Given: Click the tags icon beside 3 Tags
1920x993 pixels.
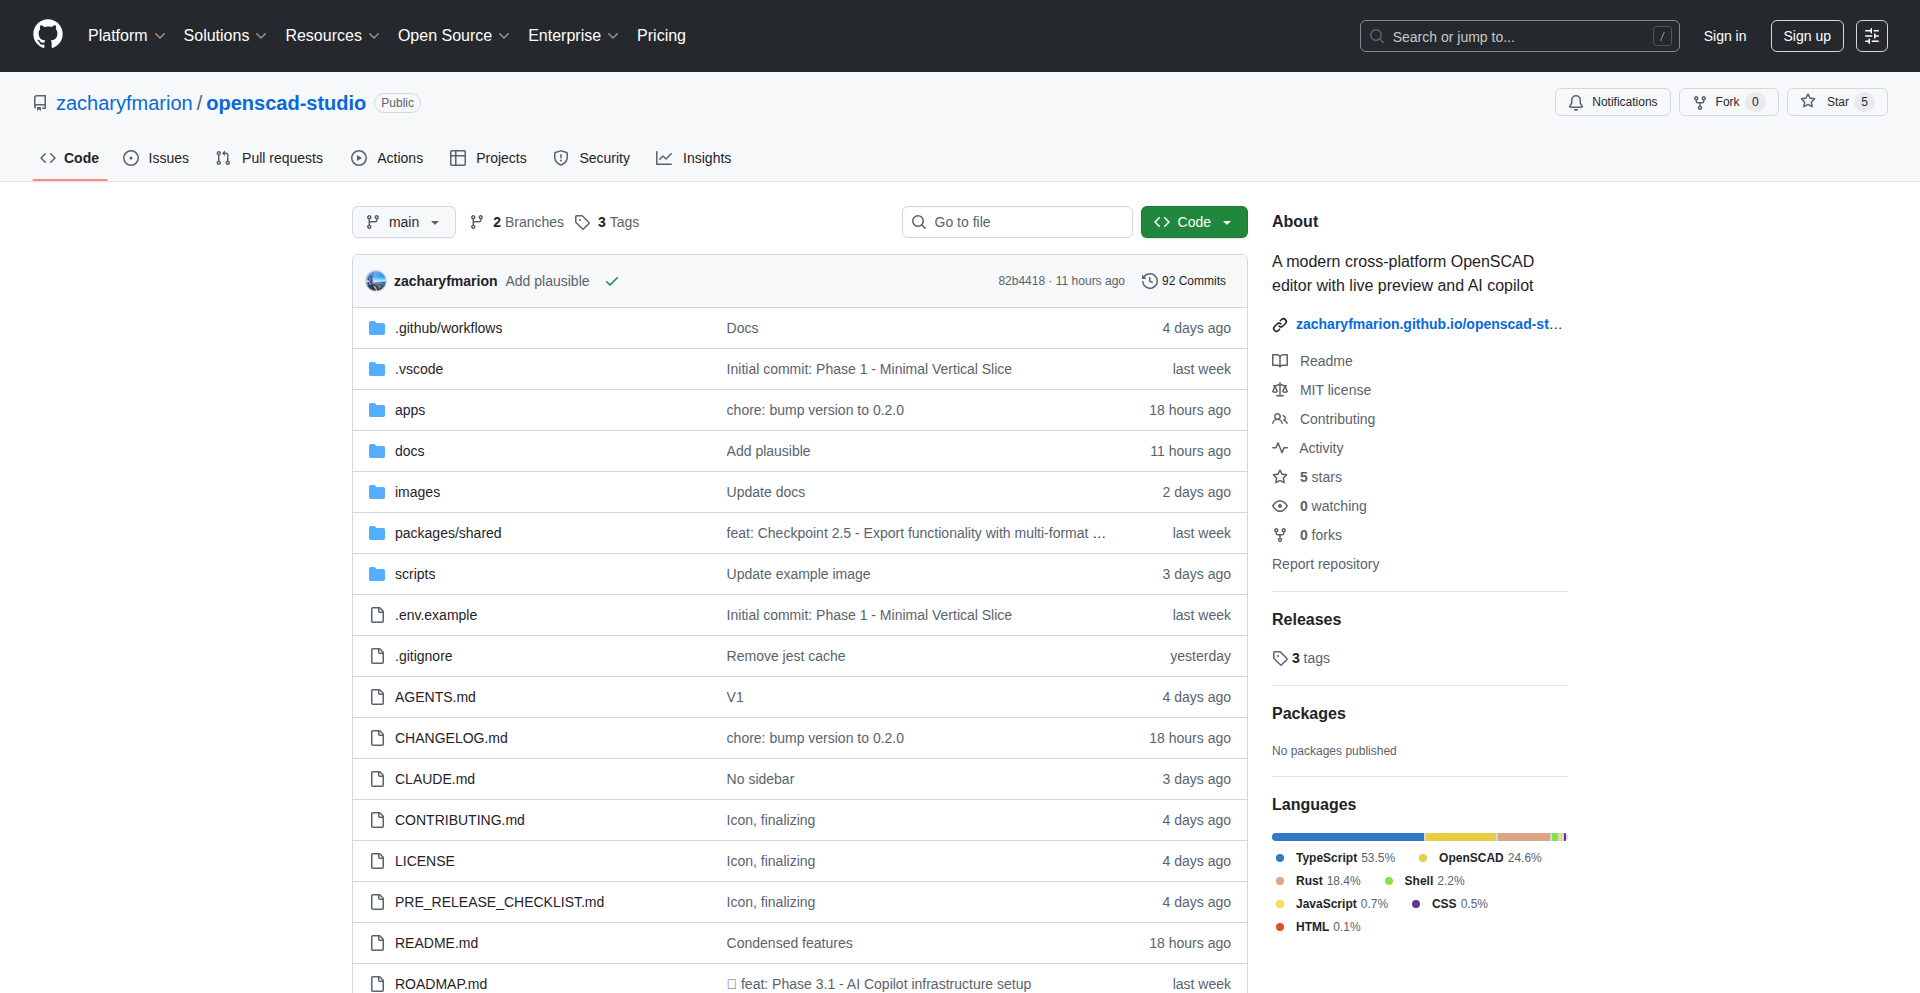Looking at the screenshot, I should (582, 222).
